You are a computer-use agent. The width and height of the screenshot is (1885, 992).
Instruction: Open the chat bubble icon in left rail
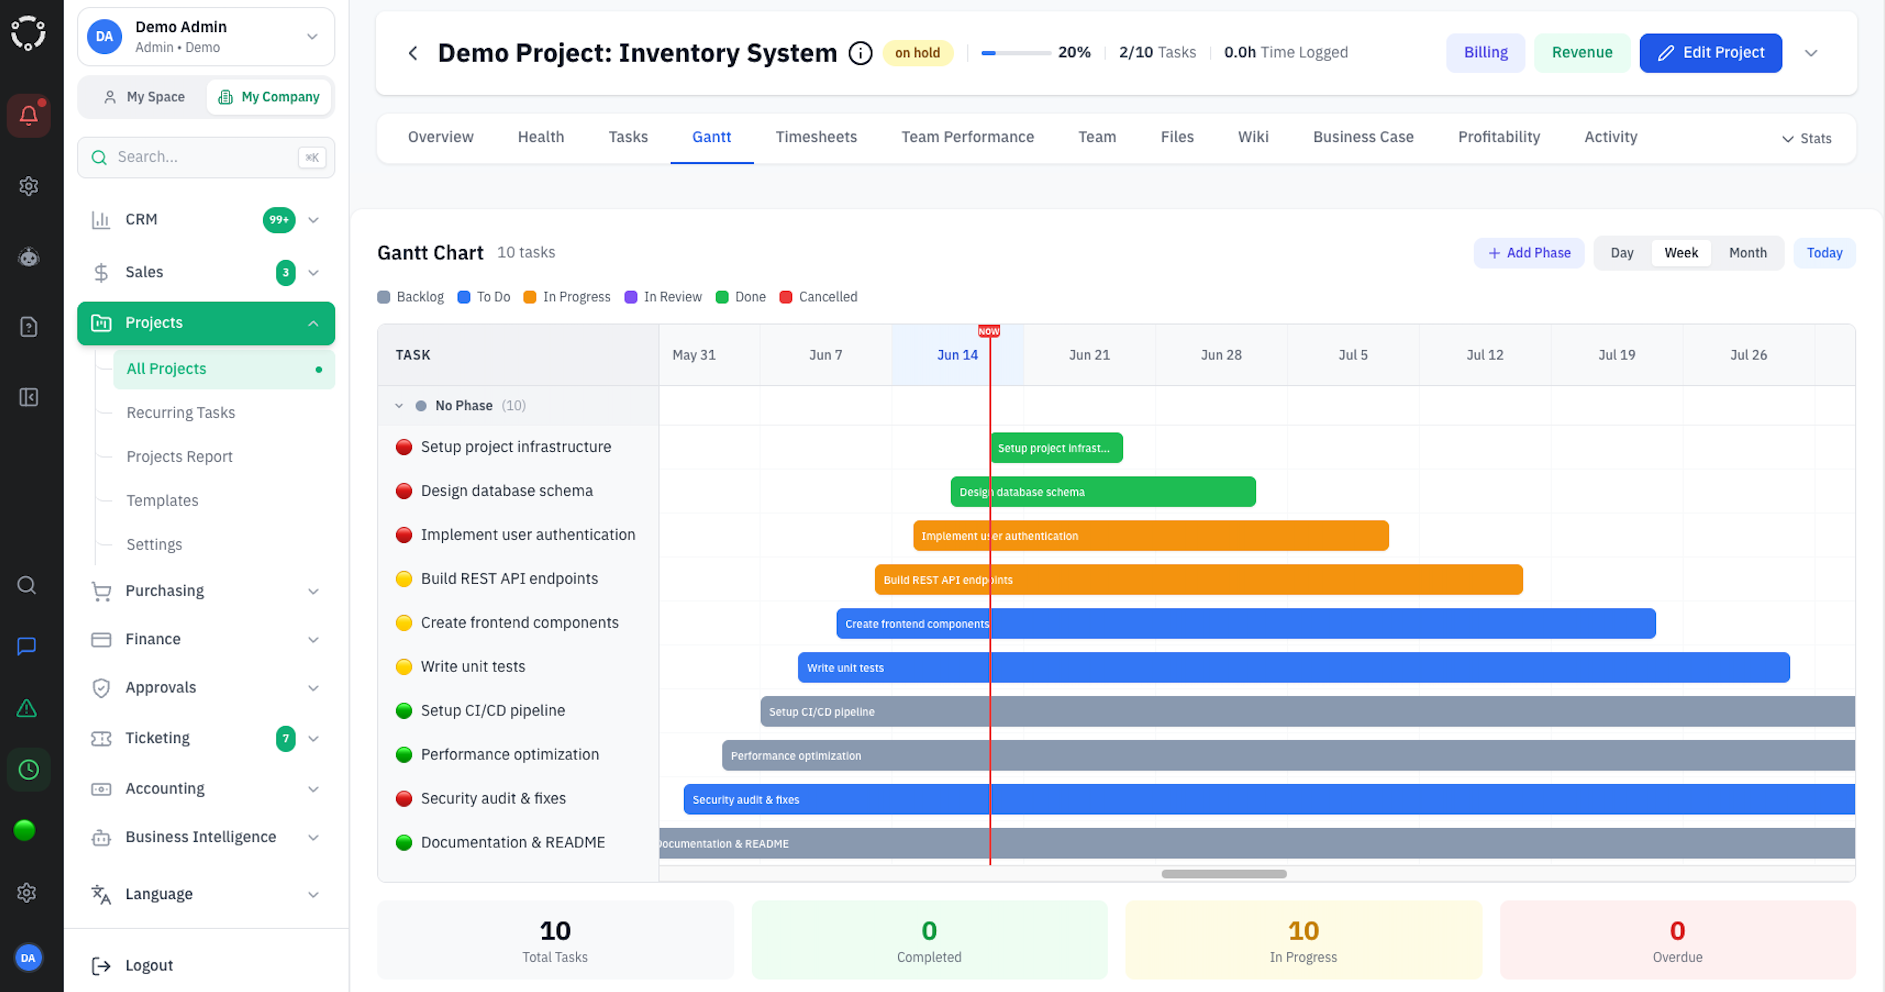pyautogui.click(x=27, y=646)
